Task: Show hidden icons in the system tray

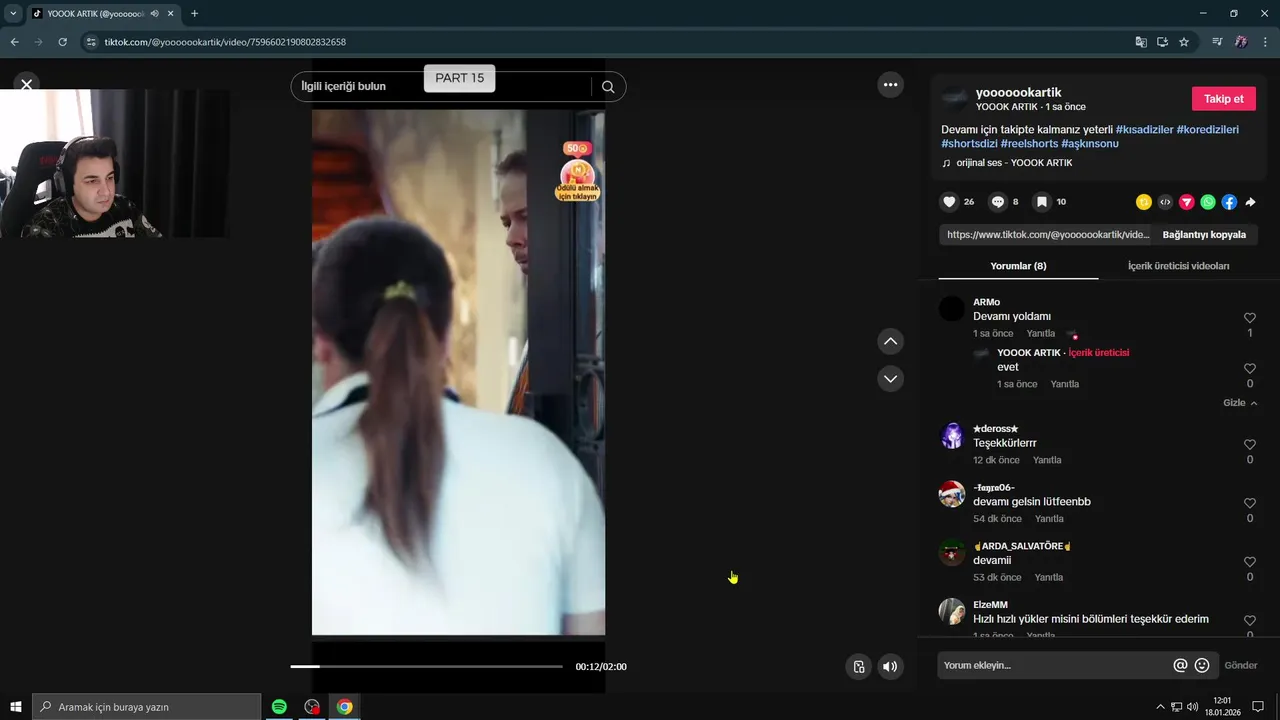Action: tap(1160, 707)
